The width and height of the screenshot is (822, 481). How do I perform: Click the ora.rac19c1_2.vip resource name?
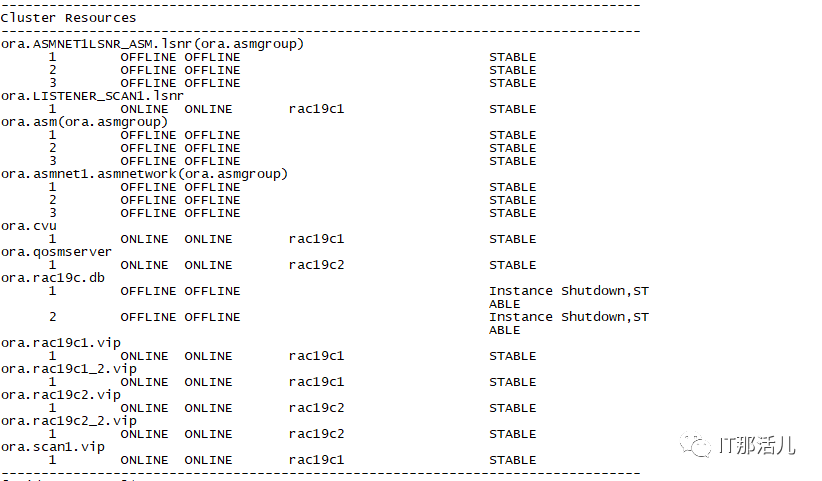click(x=68, y=369)
